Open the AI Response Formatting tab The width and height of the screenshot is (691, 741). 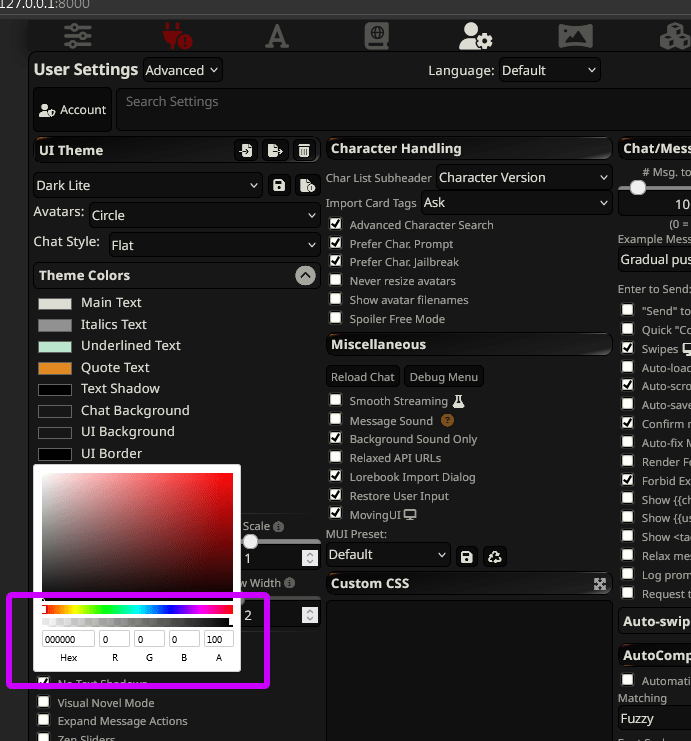[277, 36]
